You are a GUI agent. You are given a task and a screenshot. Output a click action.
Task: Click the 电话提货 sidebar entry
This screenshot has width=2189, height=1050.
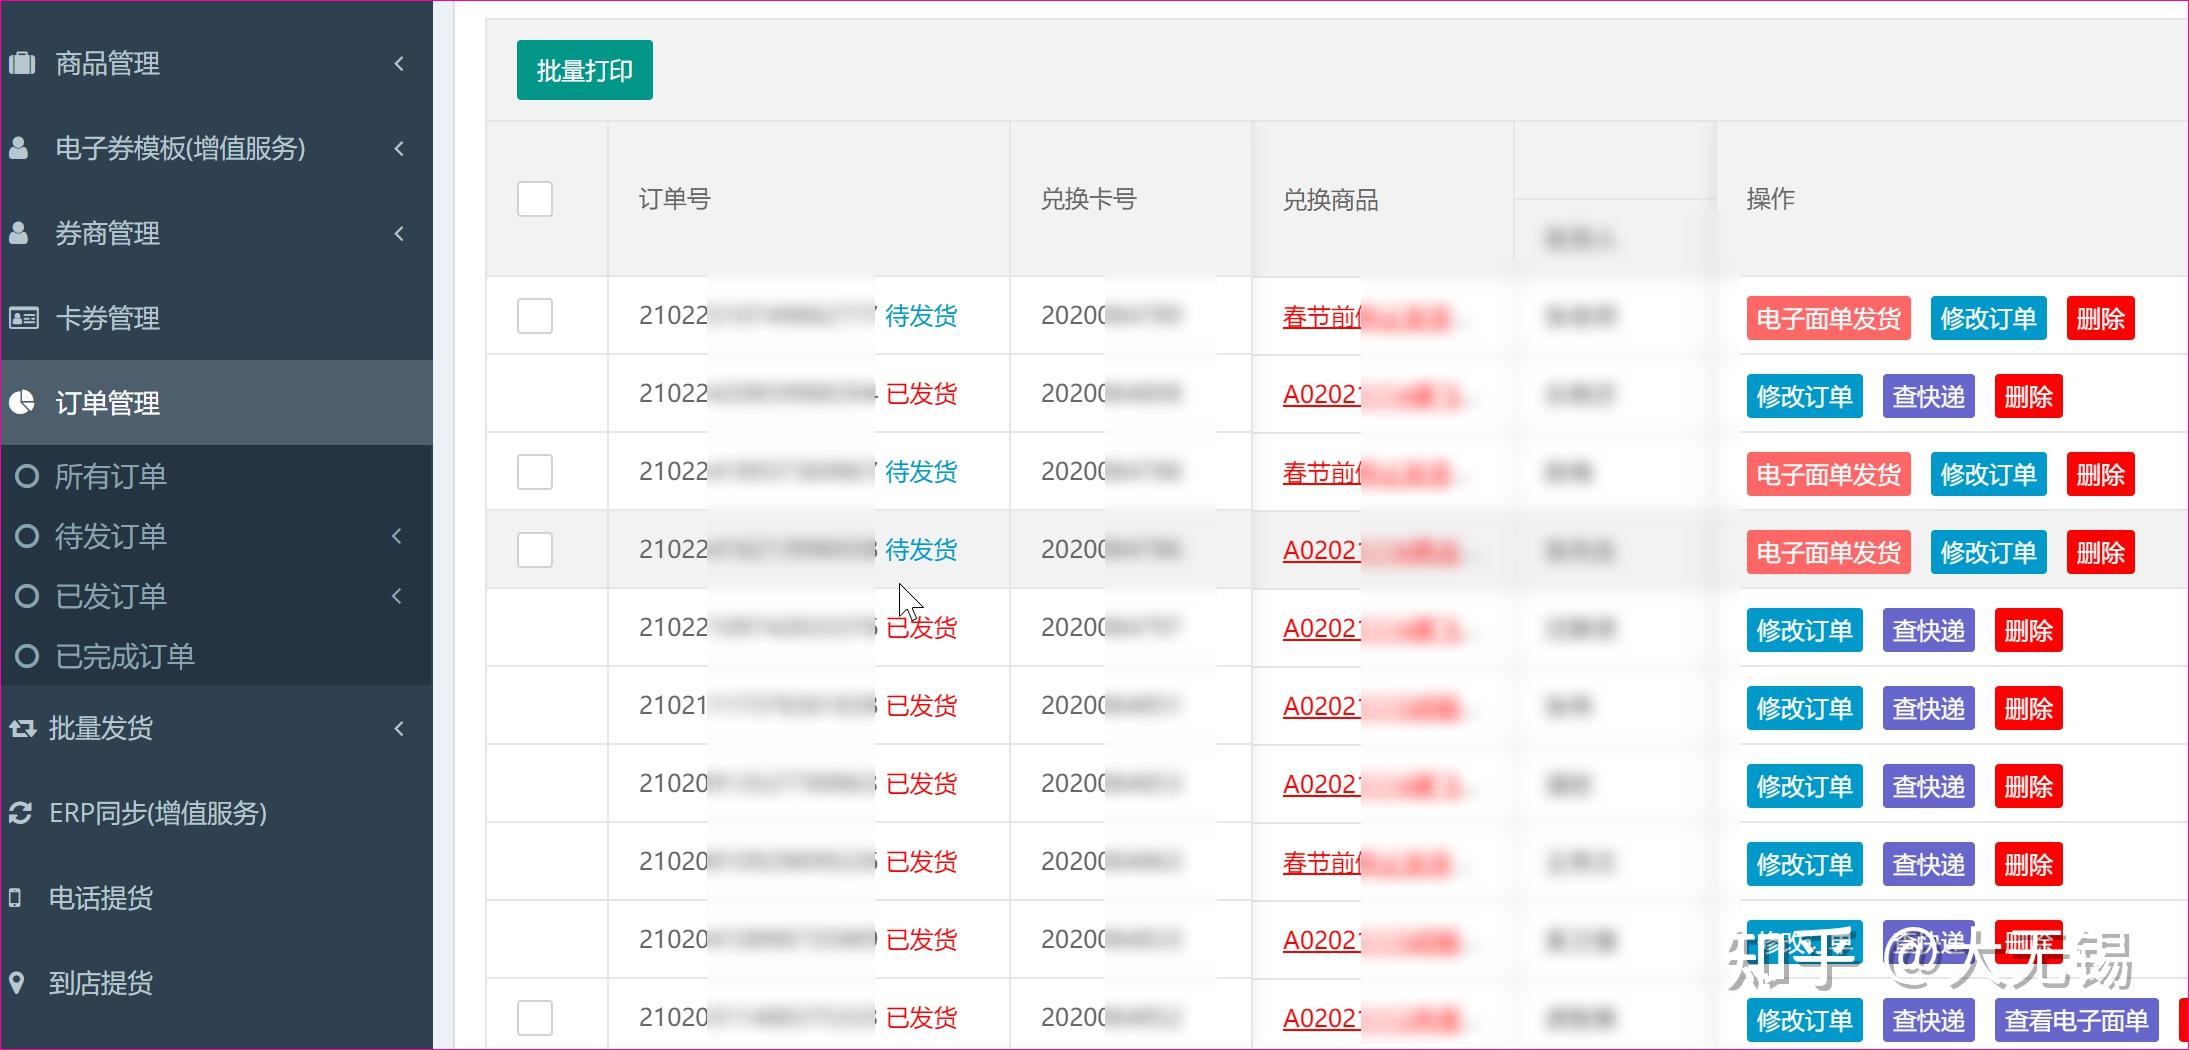[x=100, y=898]
